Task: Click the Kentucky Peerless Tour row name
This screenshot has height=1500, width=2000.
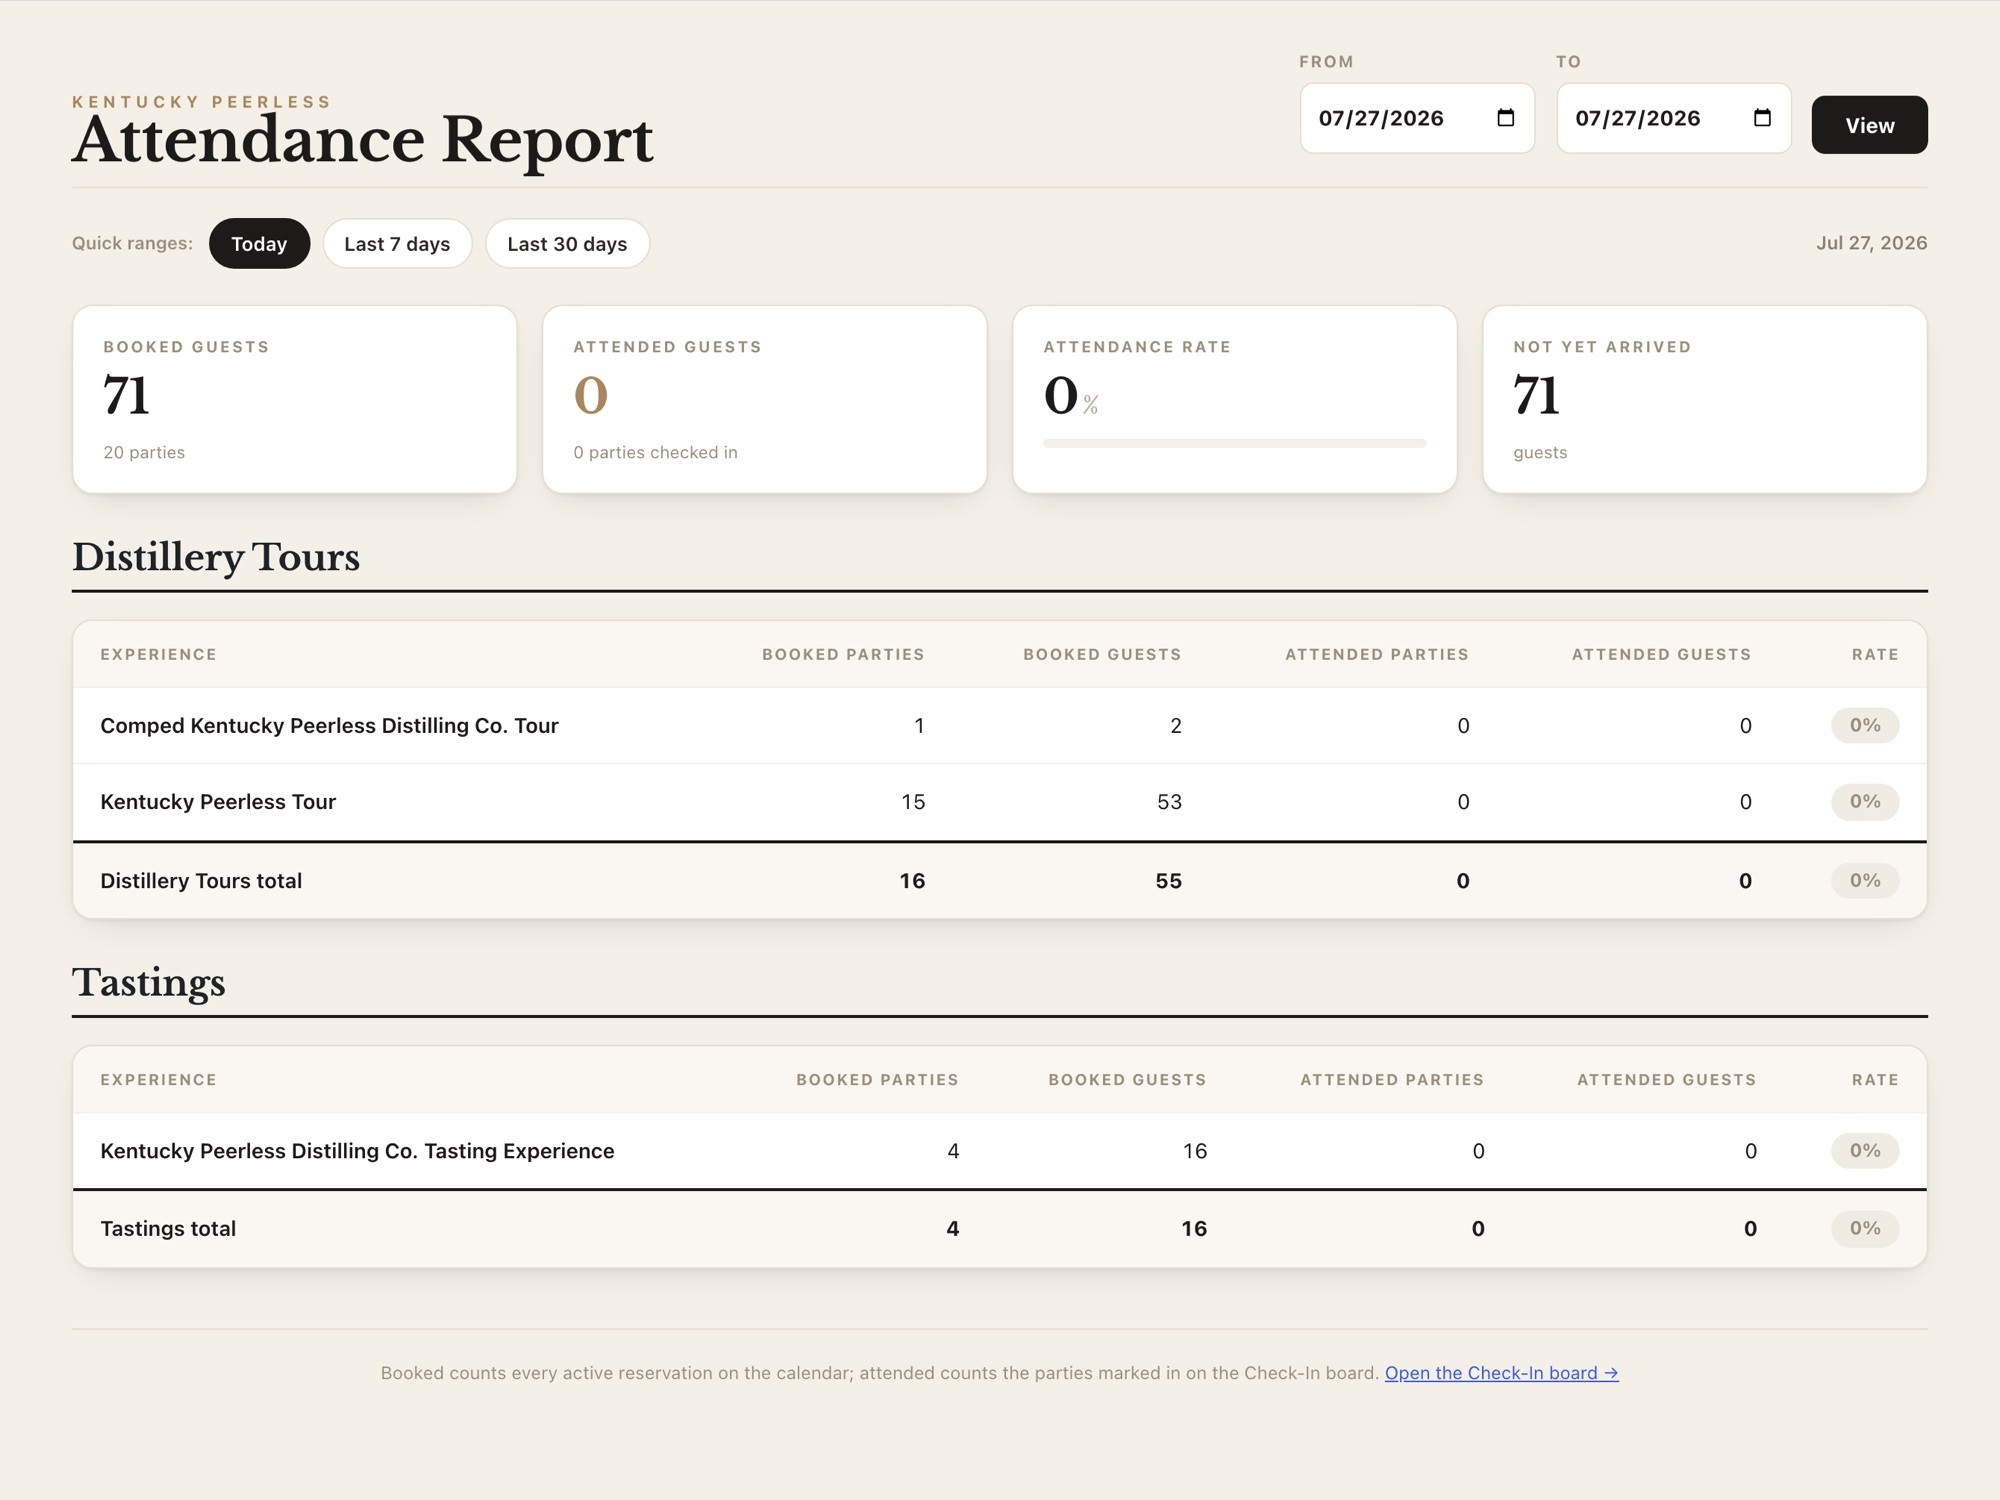Action: pos(218,801)
